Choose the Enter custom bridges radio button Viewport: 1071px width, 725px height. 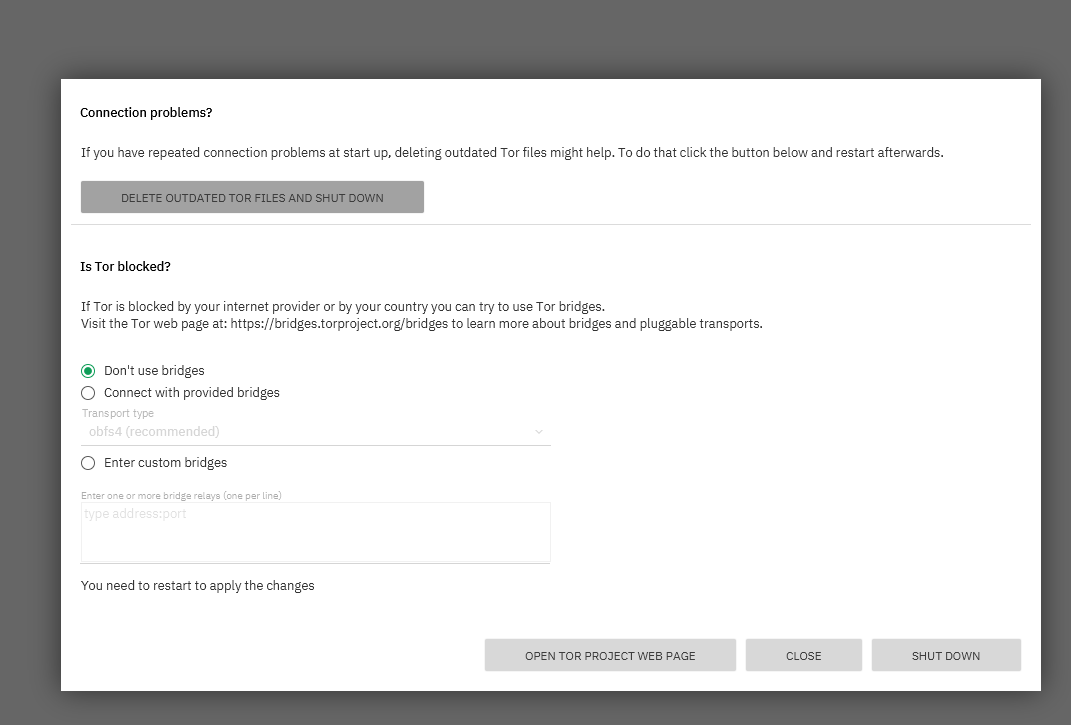(88, 463)
